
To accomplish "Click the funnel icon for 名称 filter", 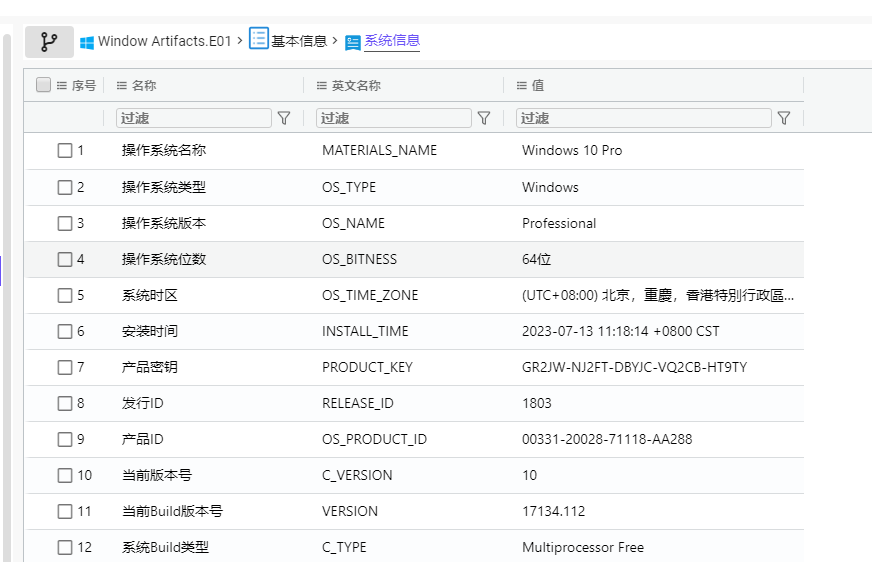I will click(284, 118).
